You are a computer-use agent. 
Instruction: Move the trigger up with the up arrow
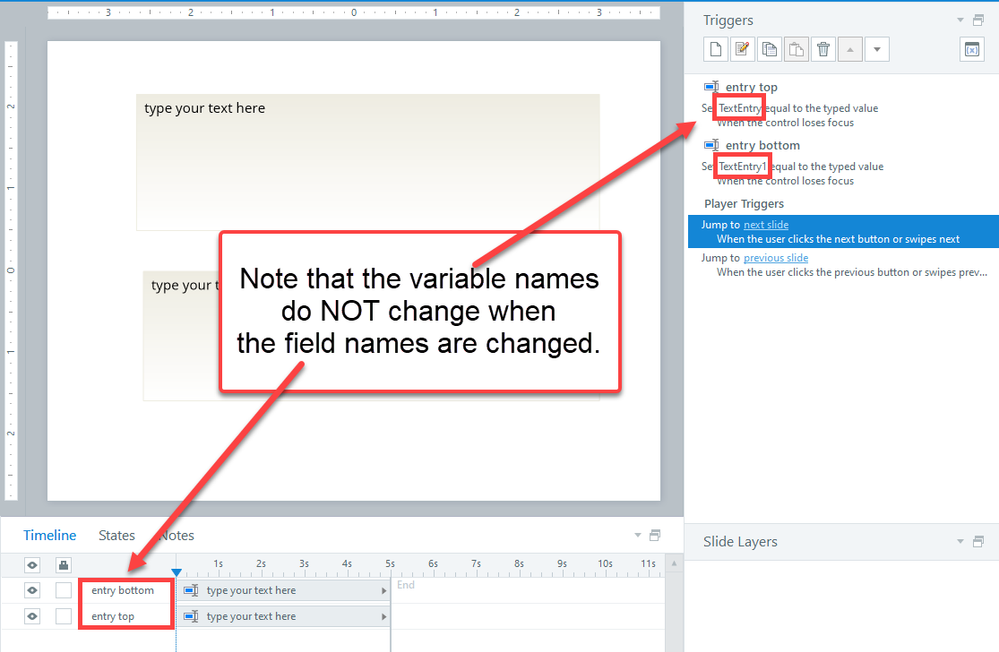click(850, 49)
